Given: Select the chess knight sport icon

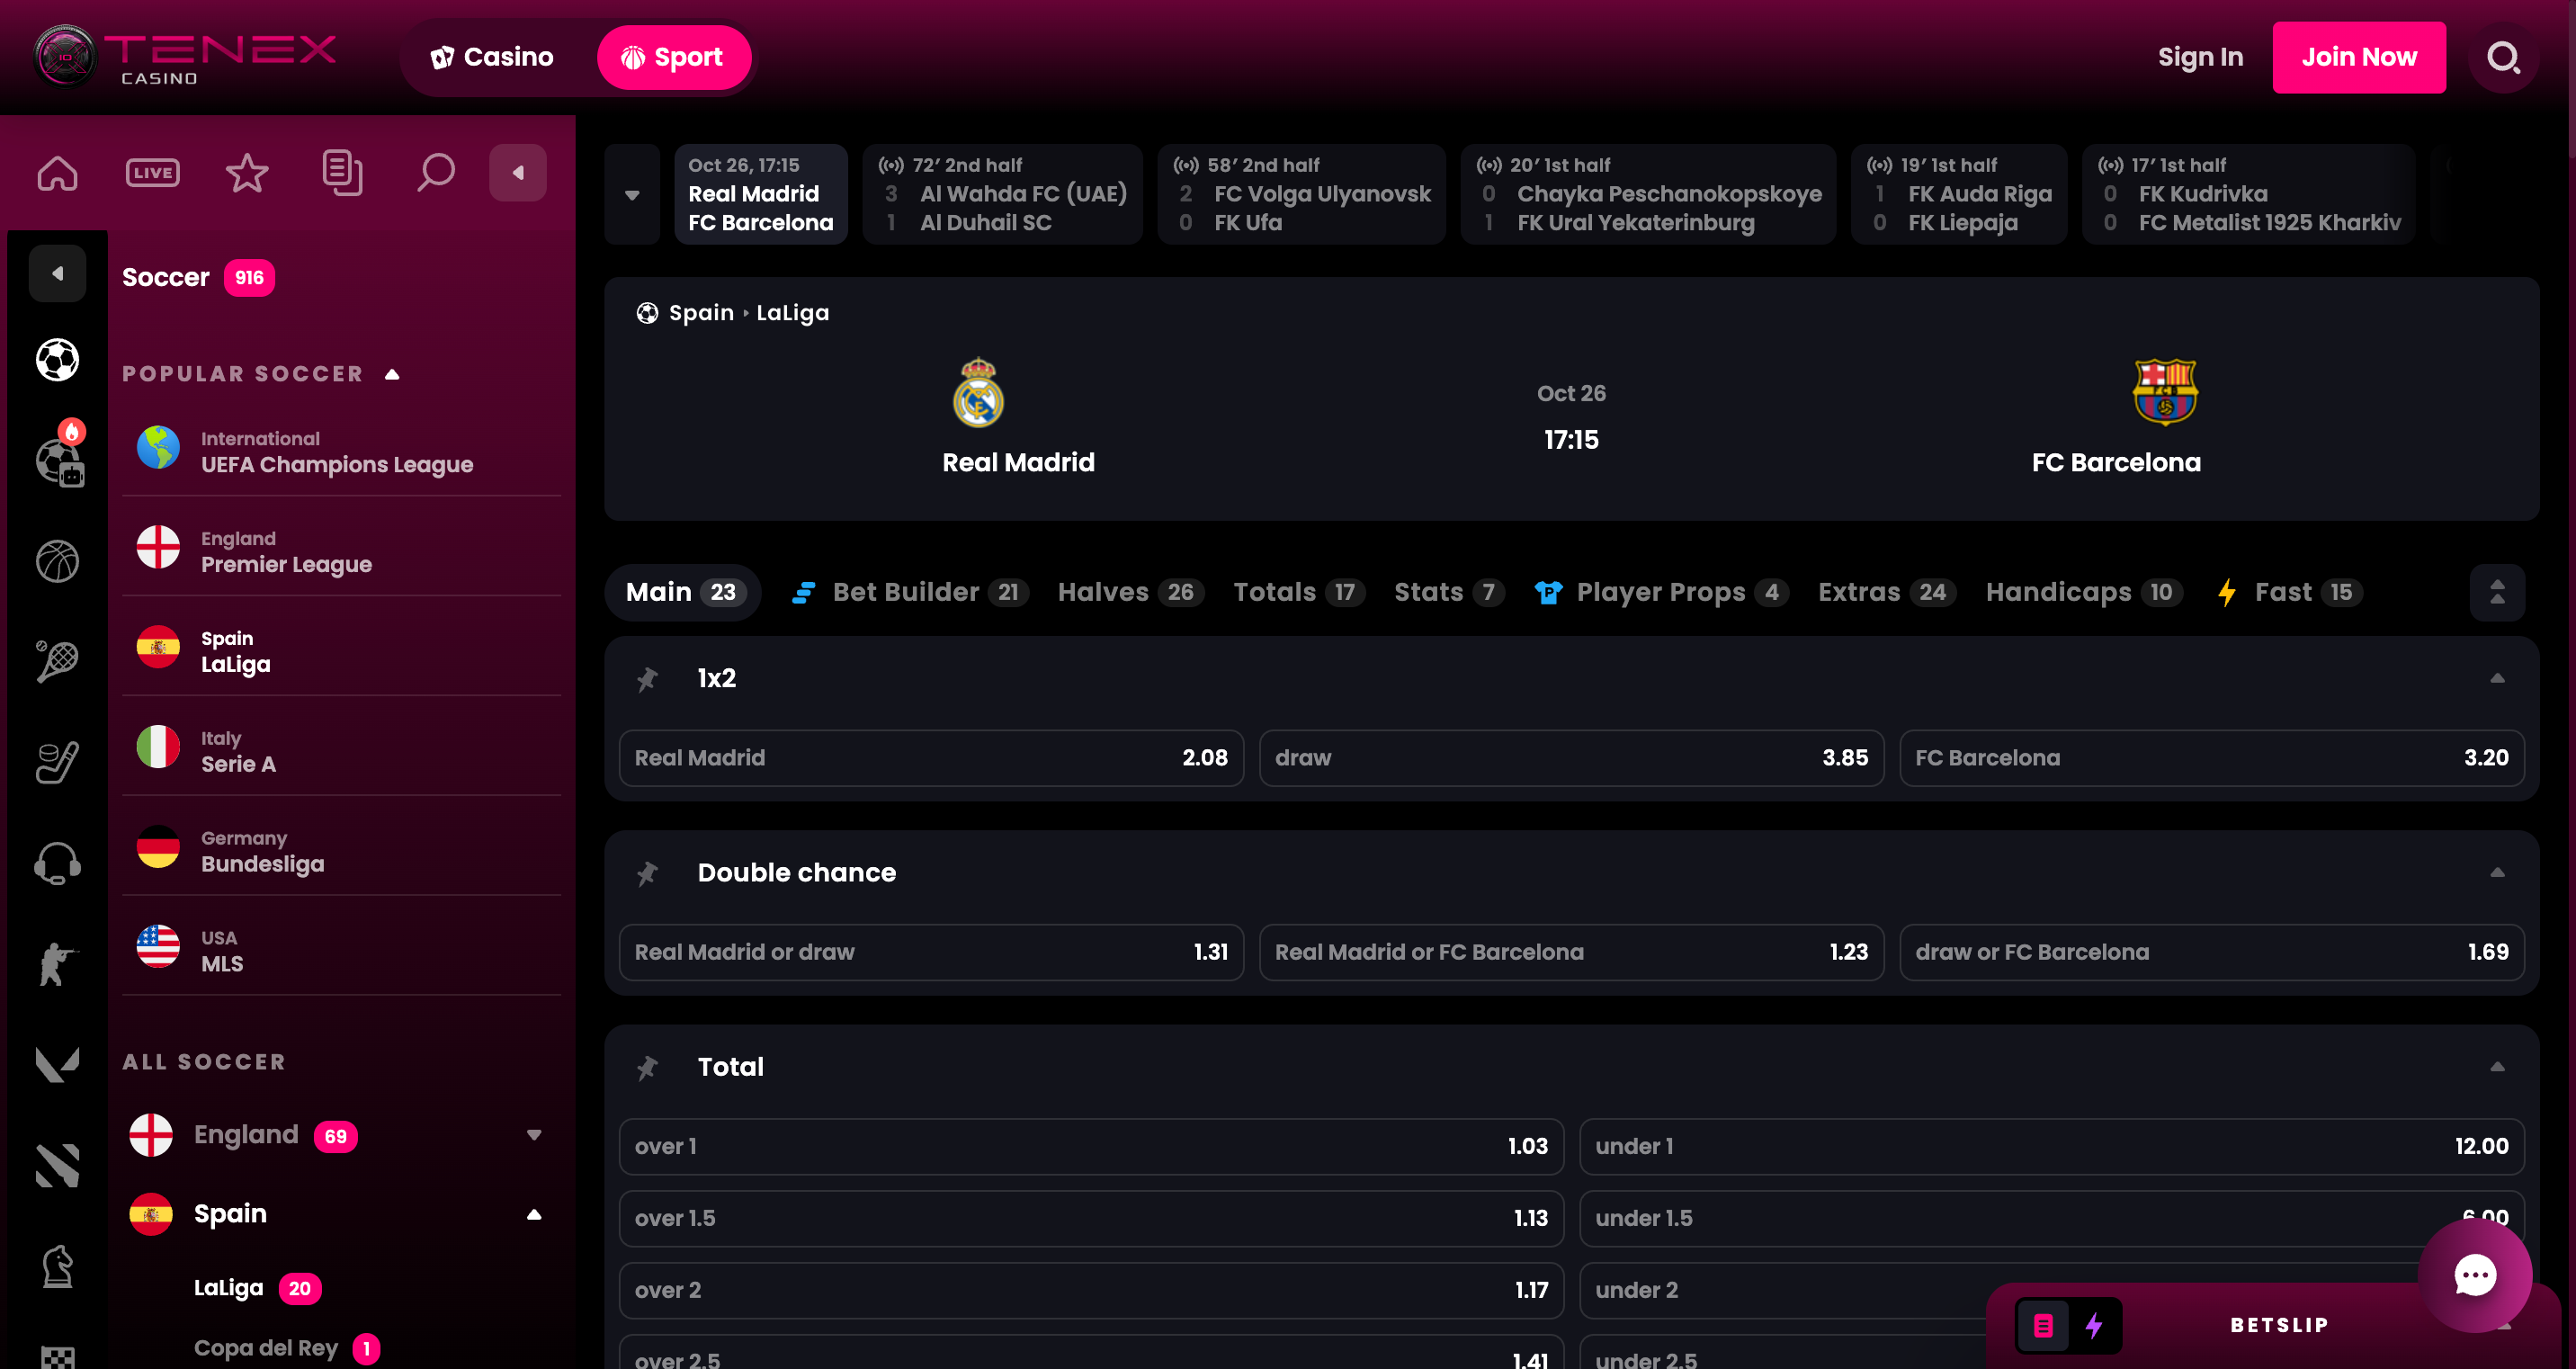Looking at the screenshot, I should 57,1266.
